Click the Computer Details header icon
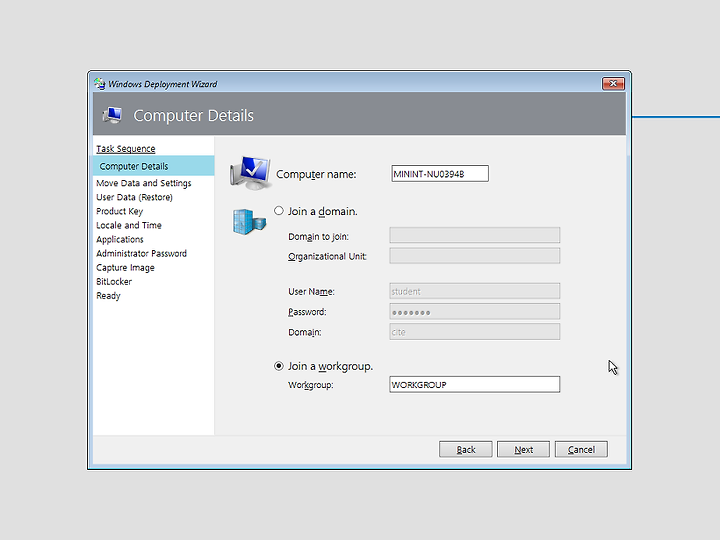720x540 pixels. [112, 115]
